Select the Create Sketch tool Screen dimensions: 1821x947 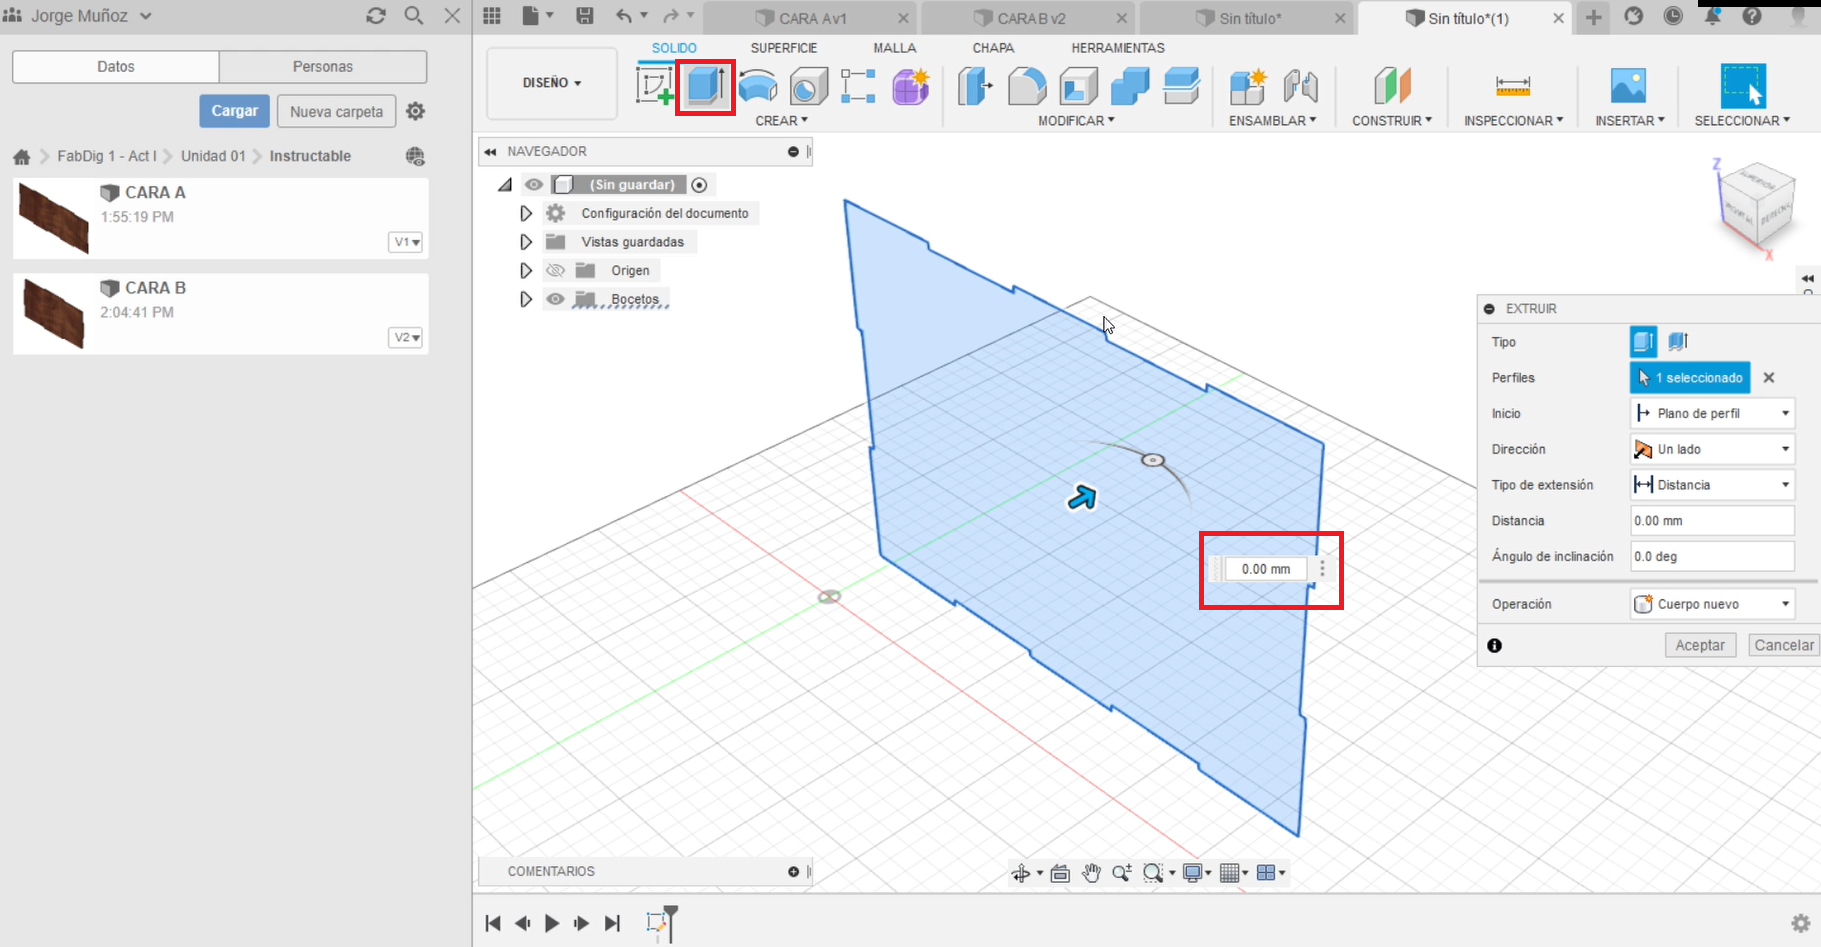655,86
